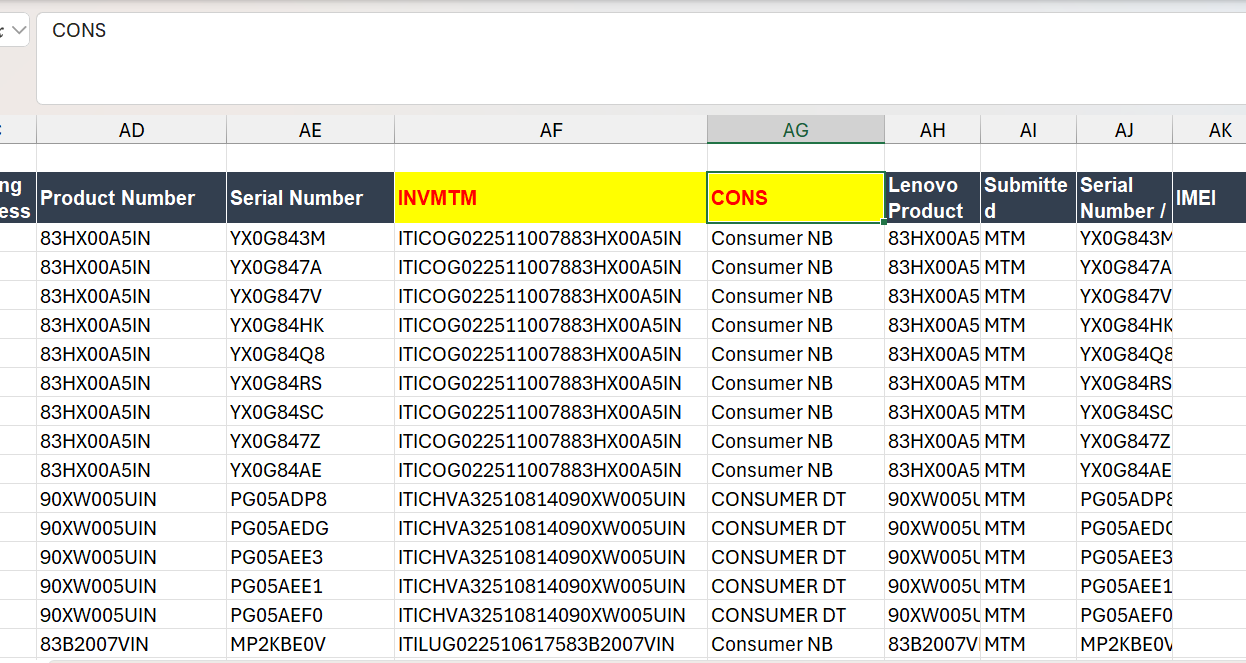Expand the Name Box dropdown arrow
1246x663 pixels.
coord(17,30)
